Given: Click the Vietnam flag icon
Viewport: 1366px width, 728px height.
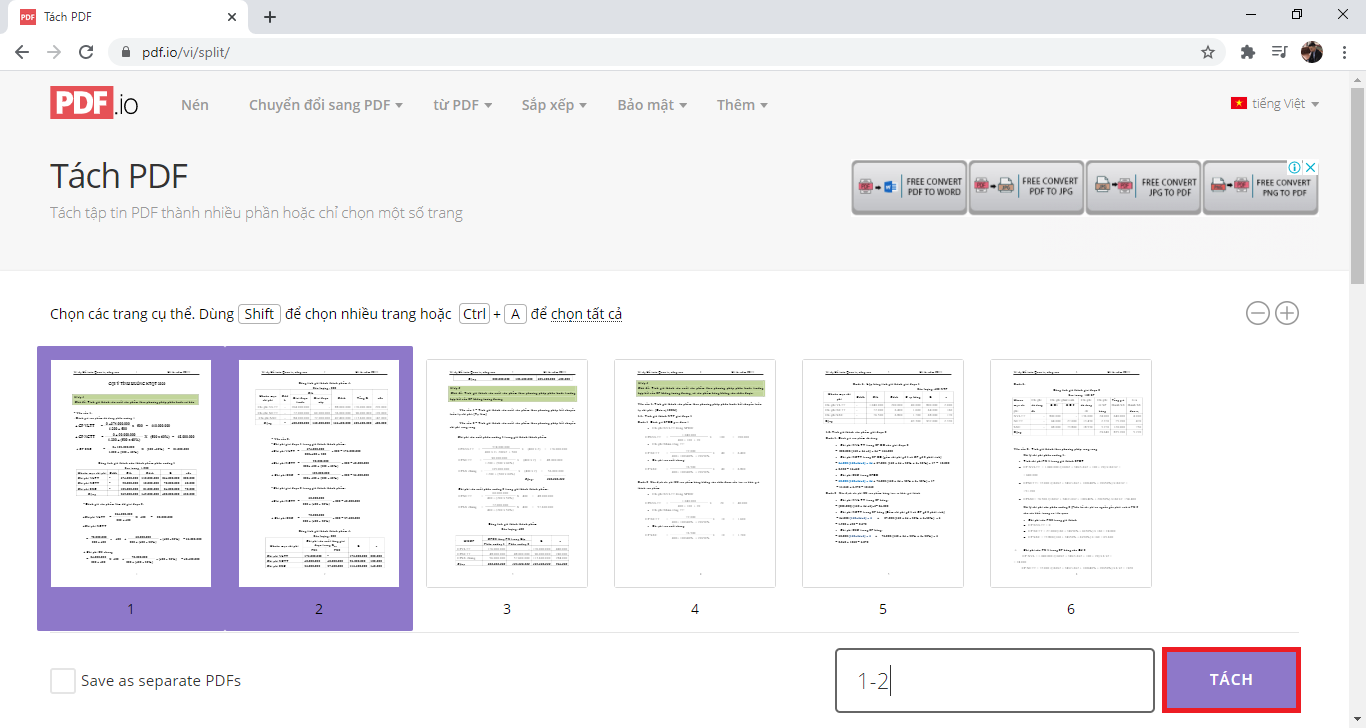Looking at the screenshot, I should point(1239,104).
